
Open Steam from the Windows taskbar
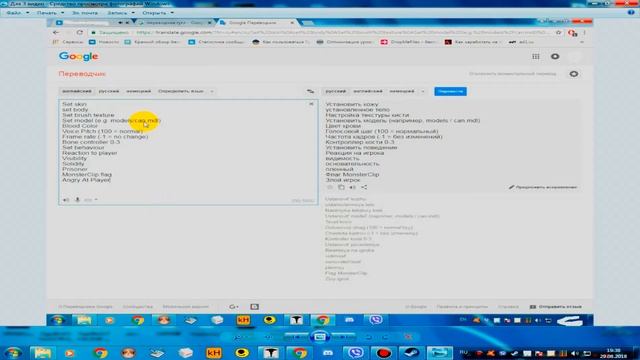click(411, 353)
